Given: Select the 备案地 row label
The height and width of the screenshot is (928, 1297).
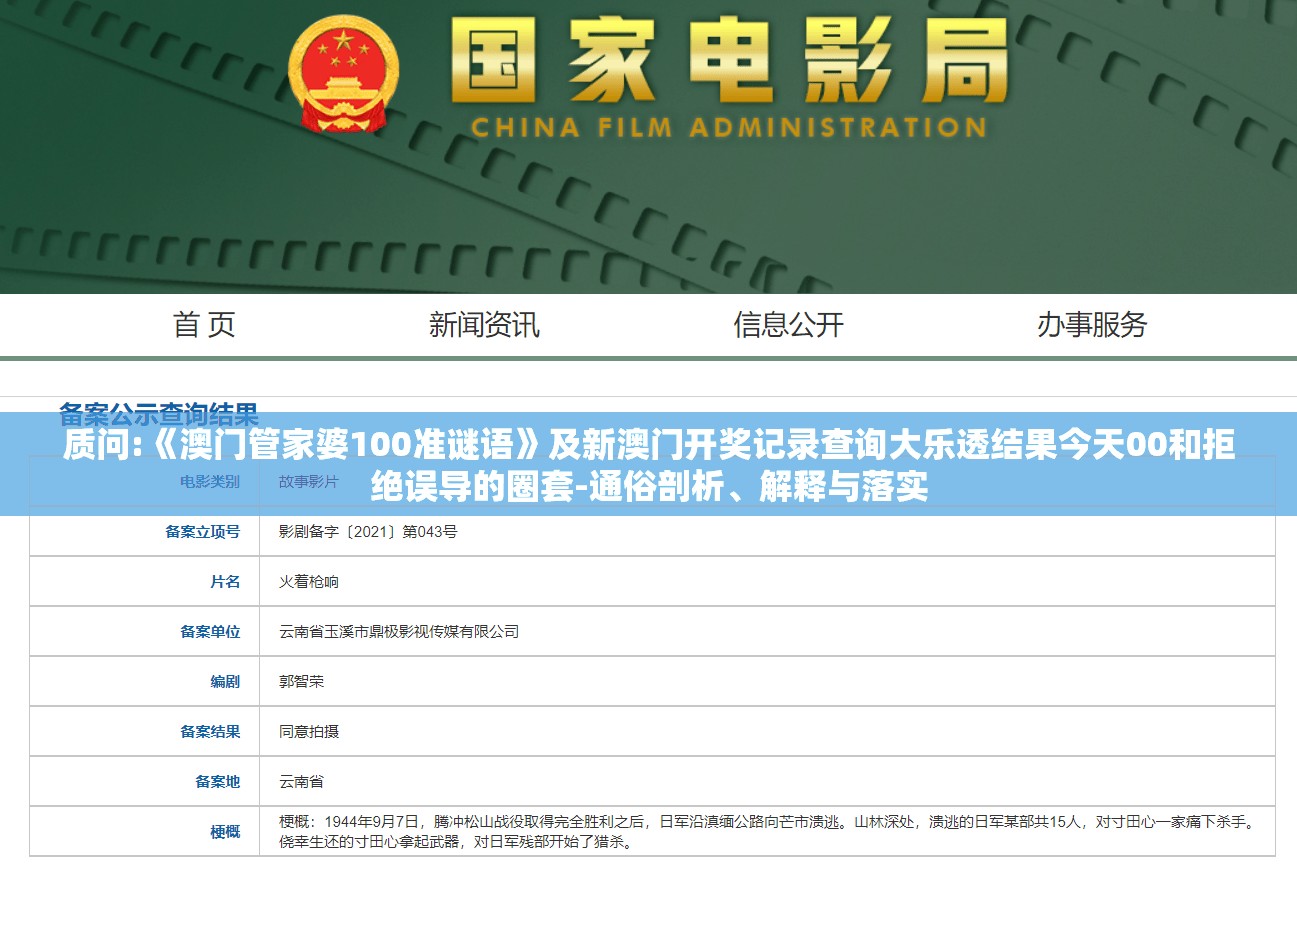Looking at the screenshot, I should (x=218, y=782).
